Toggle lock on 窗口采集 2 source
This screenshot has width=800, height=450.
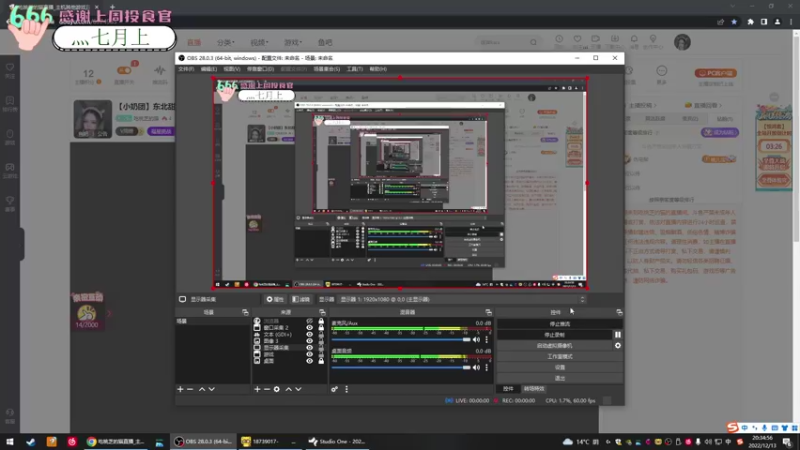[x=321, y=328]
